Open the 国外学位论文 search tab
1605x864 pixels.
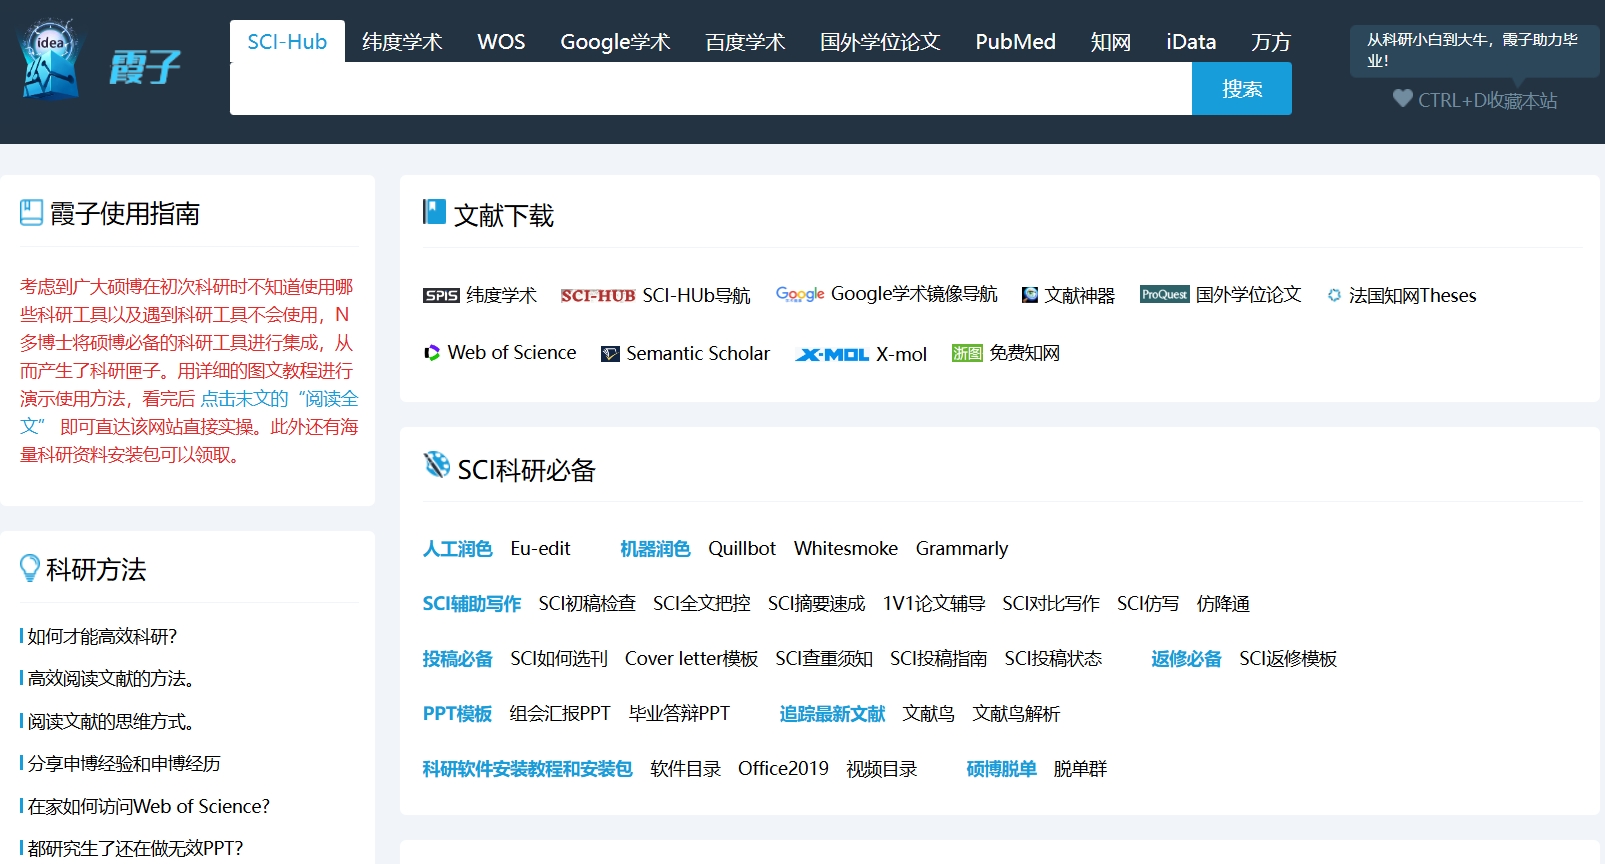(880, 41)
